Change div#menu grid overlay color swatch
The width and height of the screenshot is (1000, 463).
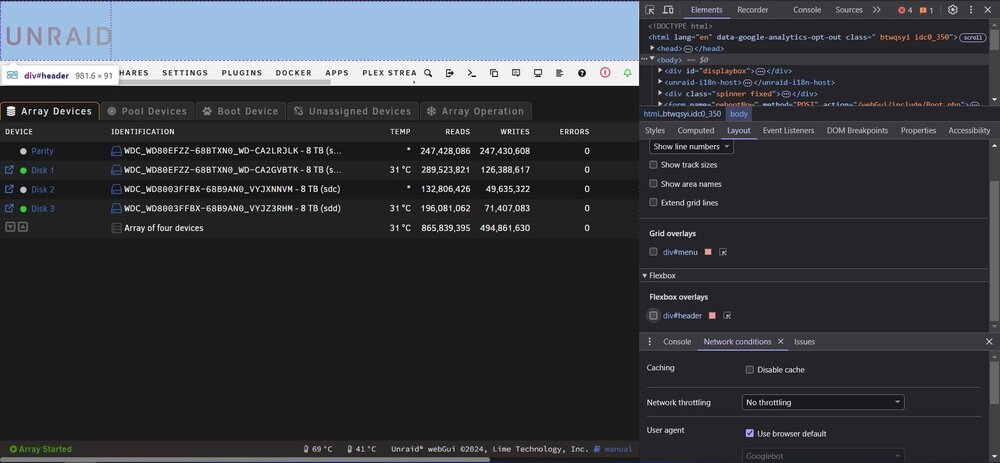click(708, 252)
